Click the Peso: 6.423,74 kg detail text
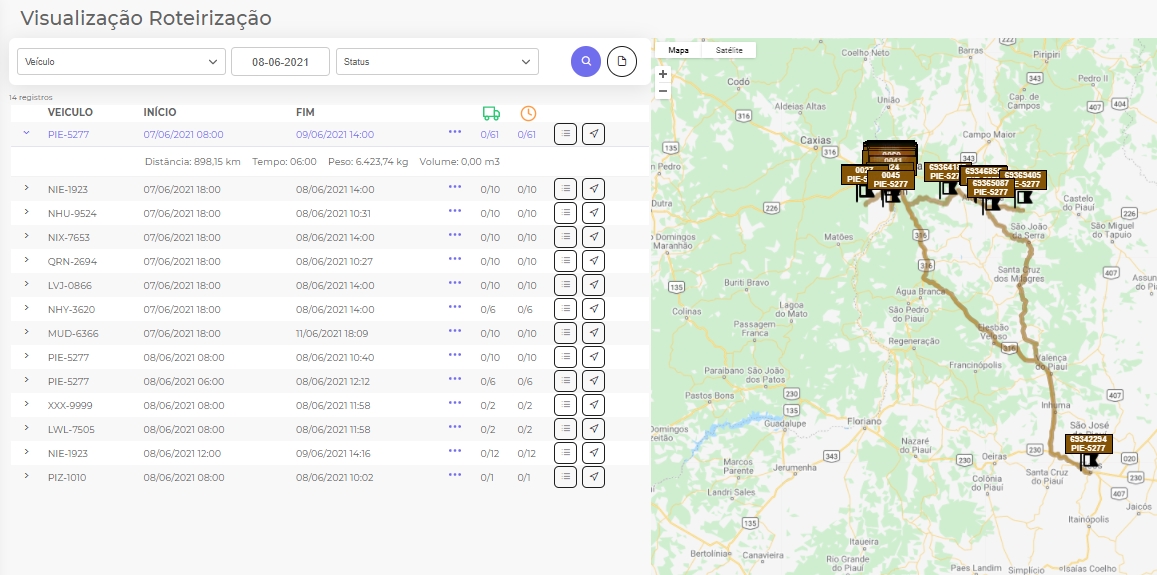1157x575 pixels. click(x=366, y=162)
